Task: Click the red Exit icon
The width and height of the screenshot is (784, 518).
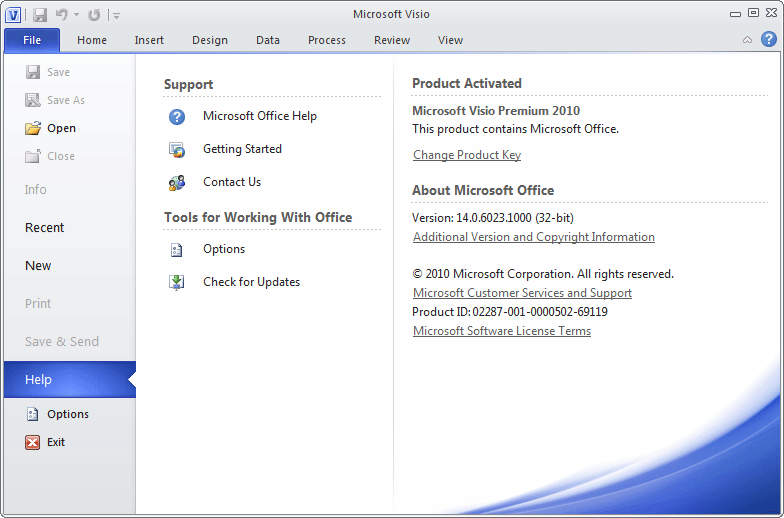Action: 32,442
